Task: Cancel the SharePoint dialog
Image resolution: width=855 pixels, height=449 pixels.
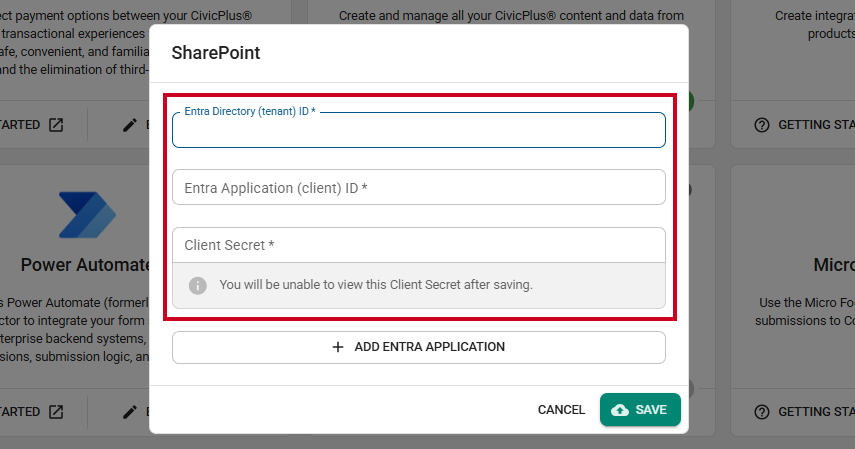Action: click(x=561, y=410)
